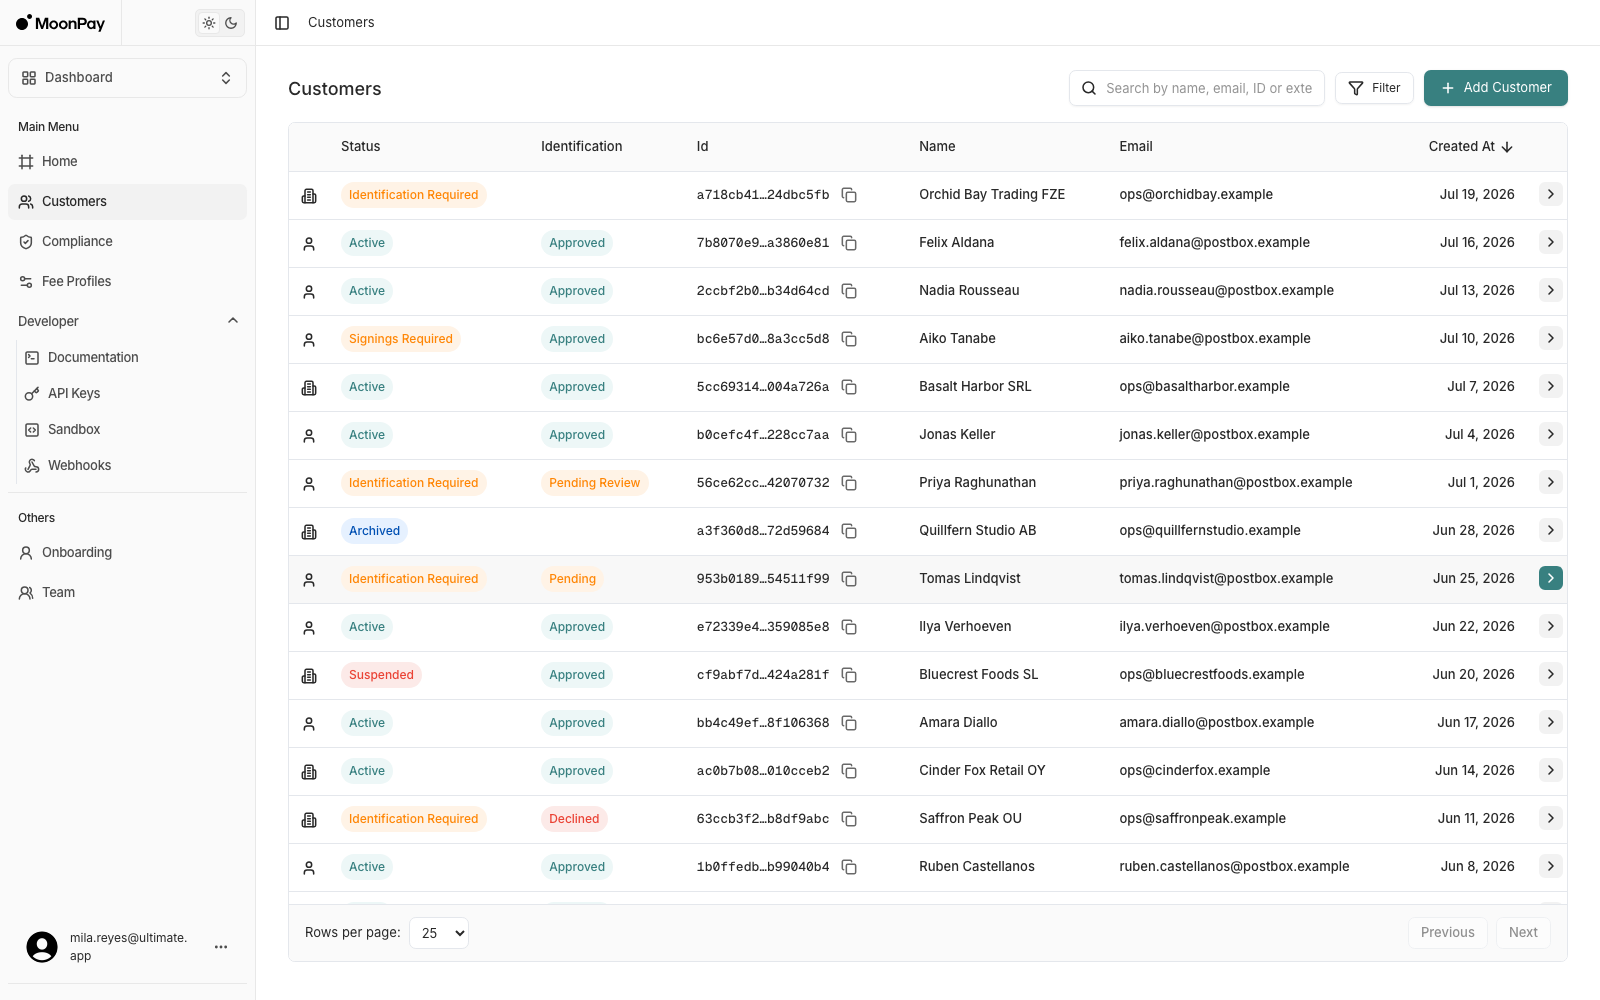Click business icon on Orchid Bay row
This screenshot has height=1000, width=1600.
[309, 196]
